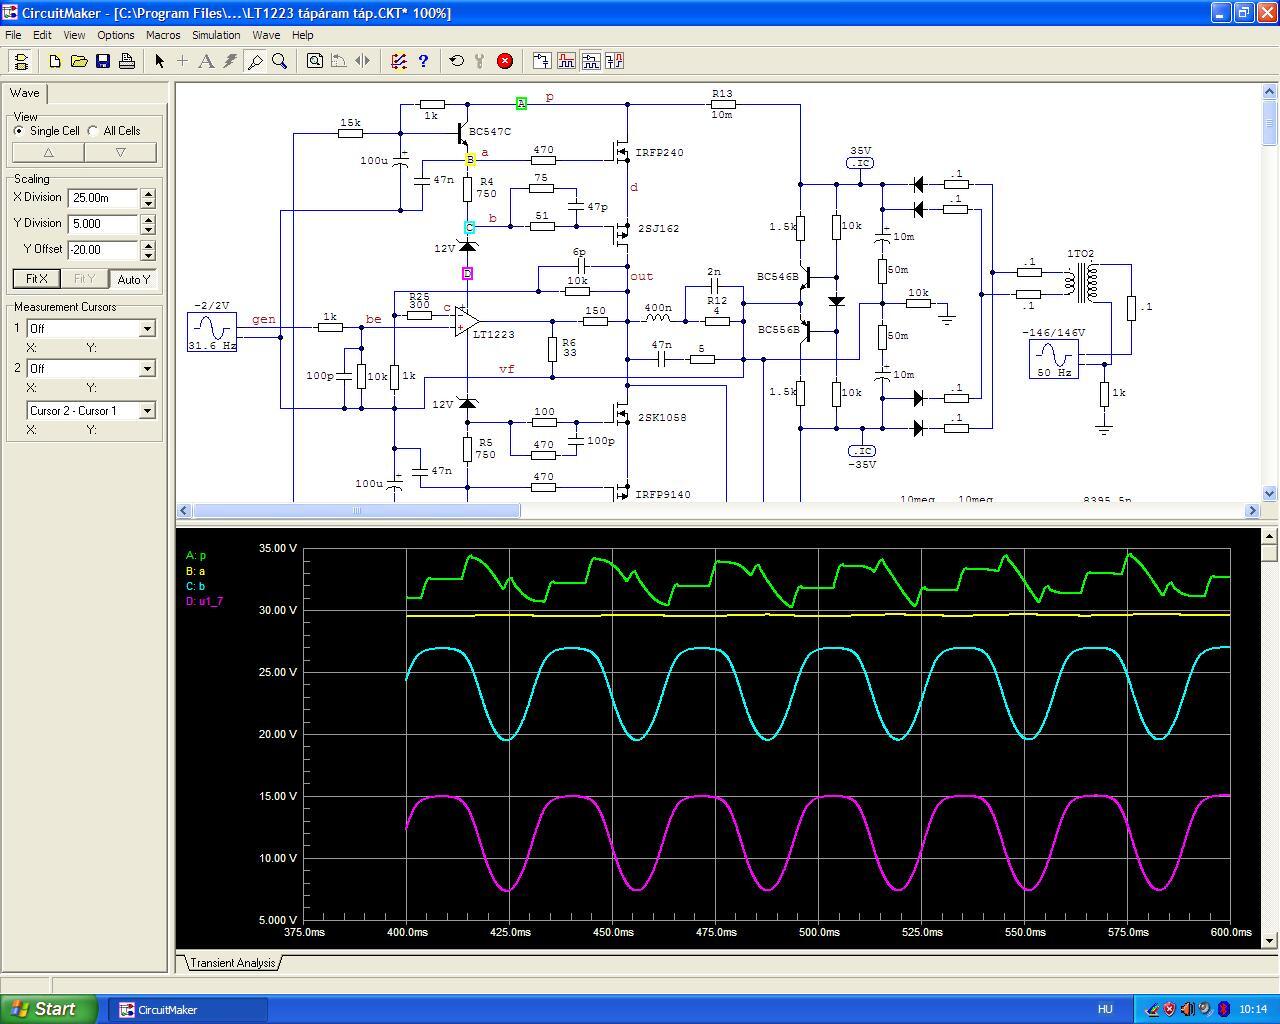
Task: Click the schematic horizontal scrollbar thumb
Action: point(356,511)
